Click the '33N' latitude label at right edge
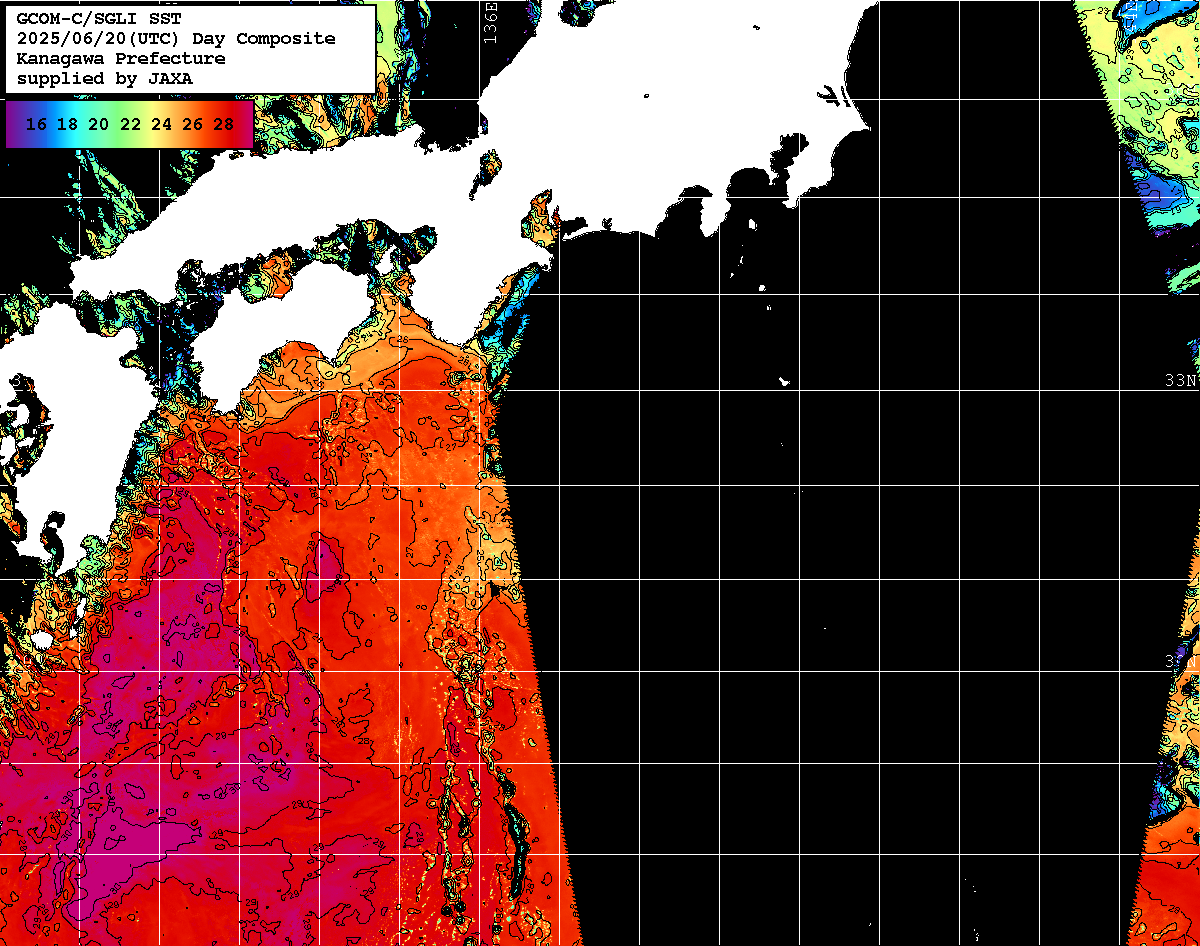This screenshot has width=1200, height=946. [1181, 380]
